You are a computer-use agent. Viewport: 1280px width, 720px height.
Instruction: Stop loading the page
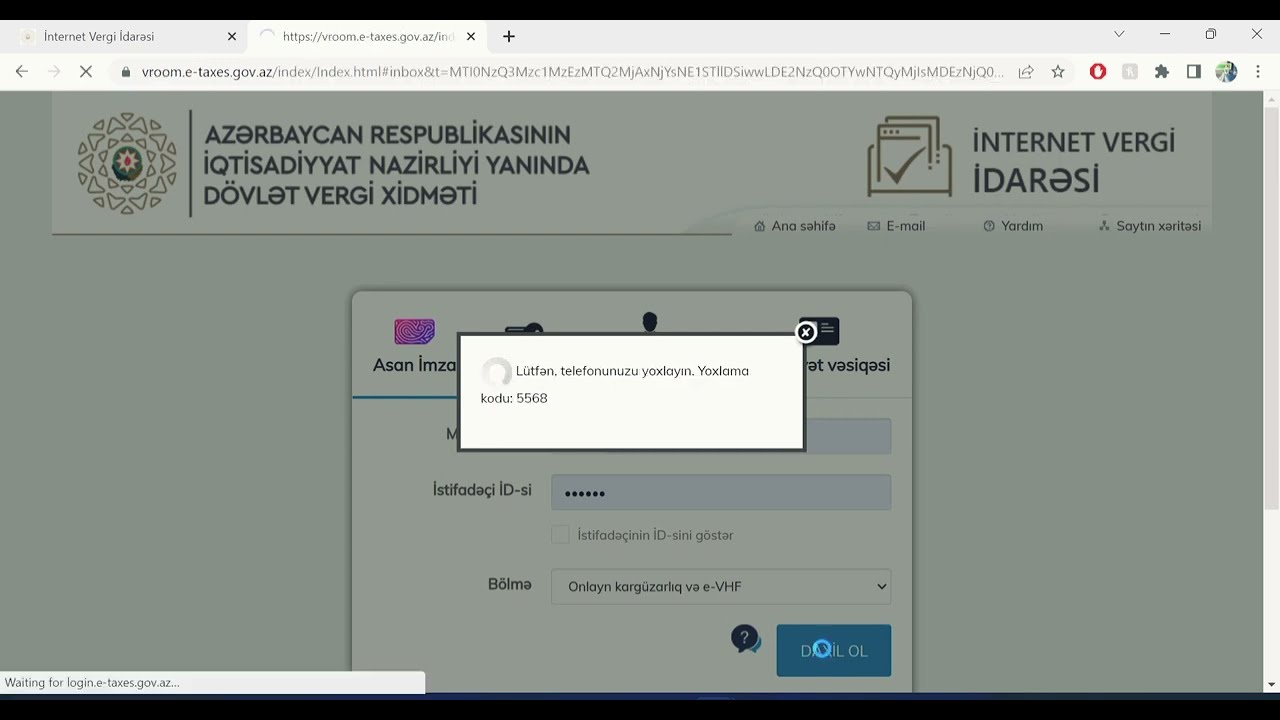(x=86, y=72)
